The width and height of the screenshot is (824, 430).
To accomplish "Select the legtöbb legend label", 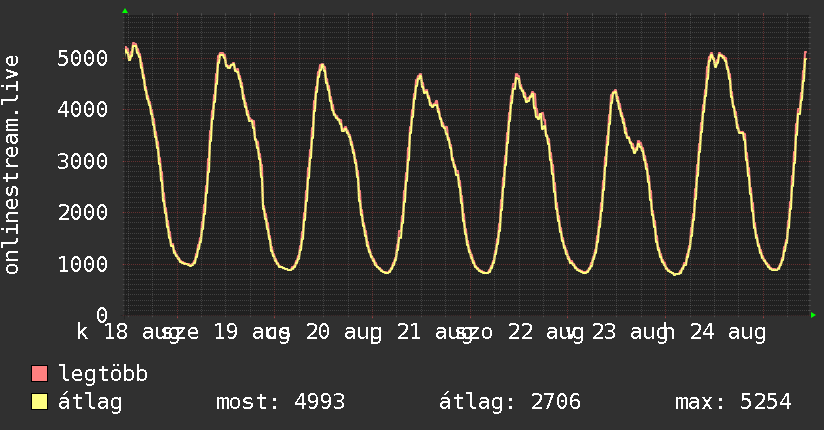I will (103, 374).
